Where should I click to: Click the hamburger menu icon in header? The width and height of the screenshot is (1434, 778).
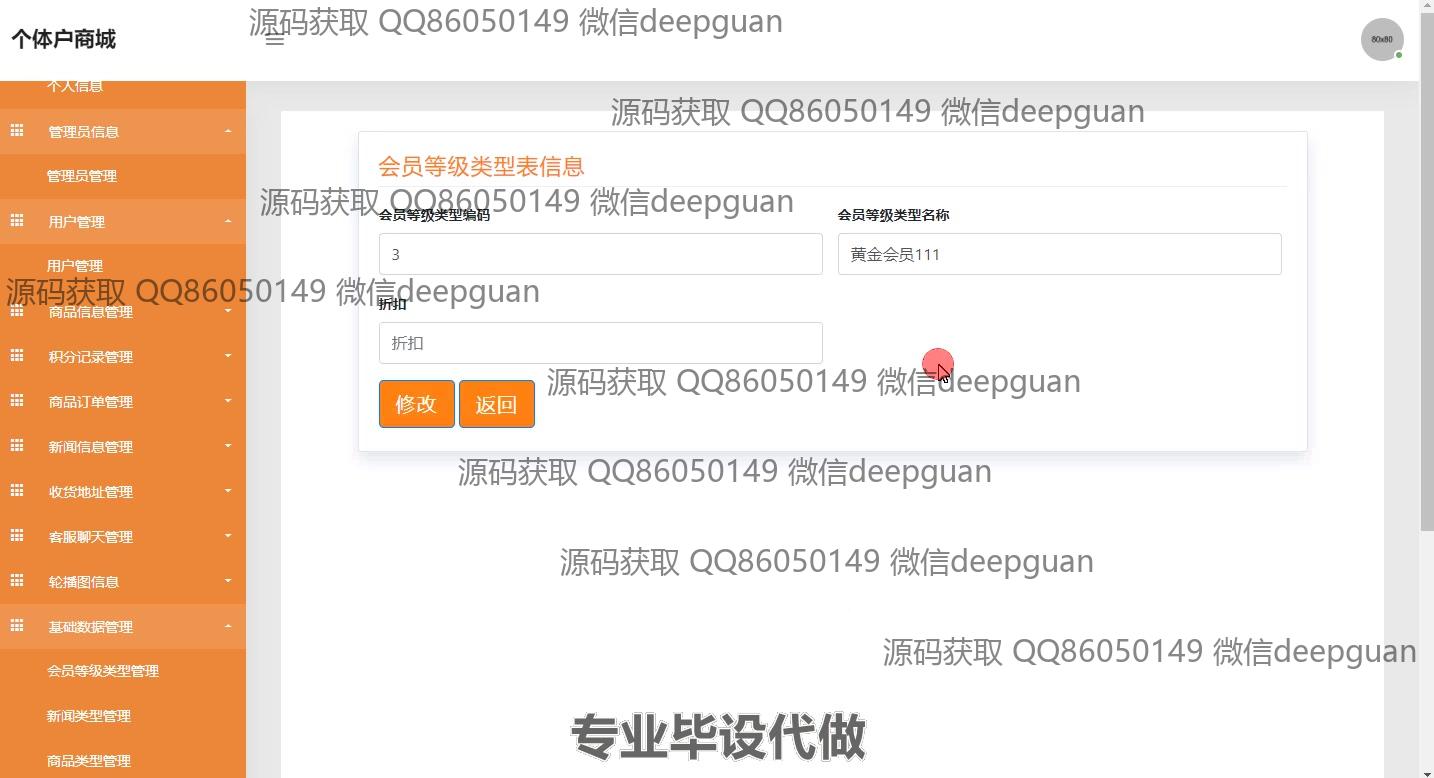[x=275, y=39]
